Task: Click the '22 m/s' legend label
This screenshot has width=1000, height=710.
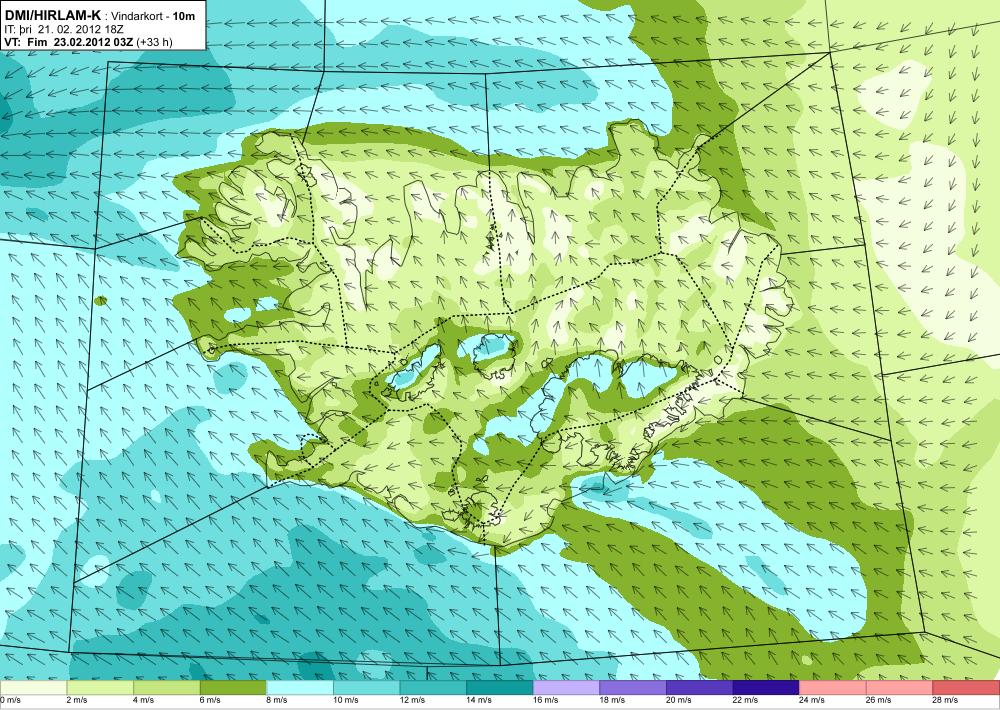Action: click(746, 700)
